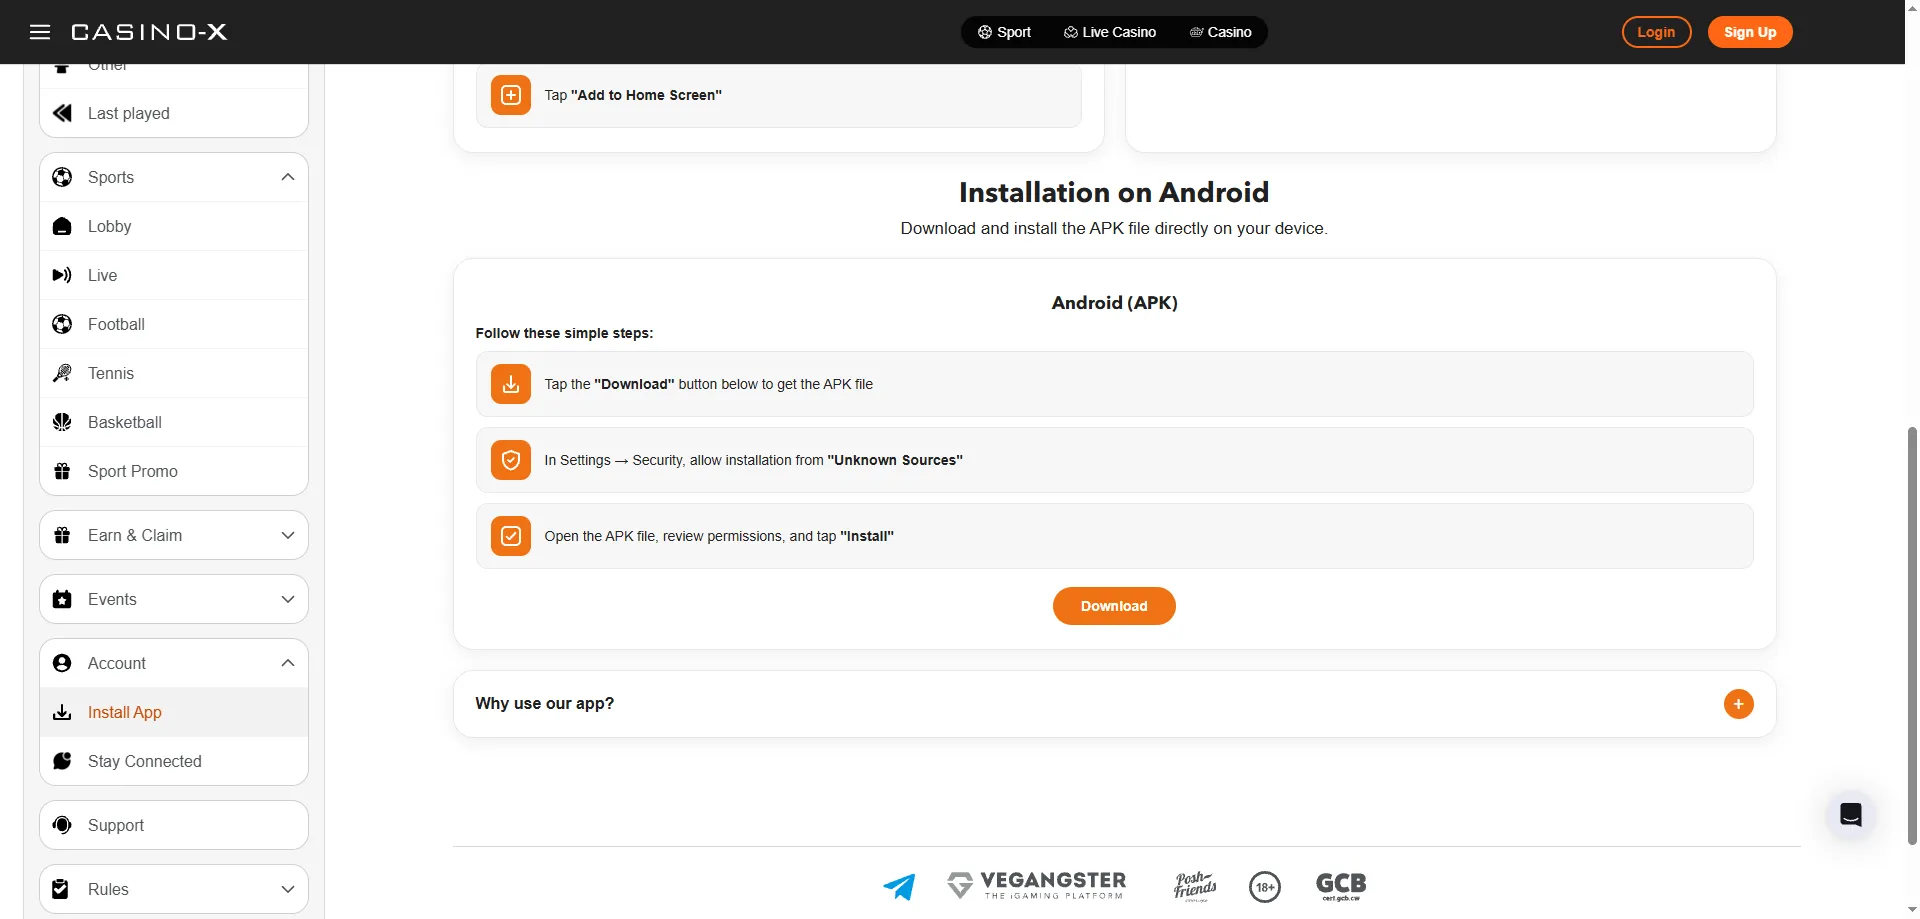Expand the 'Why use our app?' plus button
The image size is (1920, 919).
1738,704
